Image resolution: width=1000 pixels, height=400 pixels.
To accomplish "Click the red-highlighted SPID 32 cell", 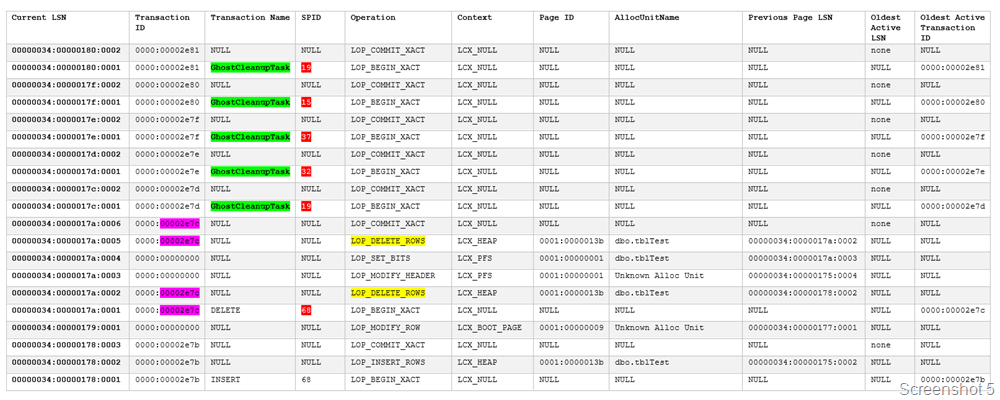I will pyautogui.click(x=306, y=172).
